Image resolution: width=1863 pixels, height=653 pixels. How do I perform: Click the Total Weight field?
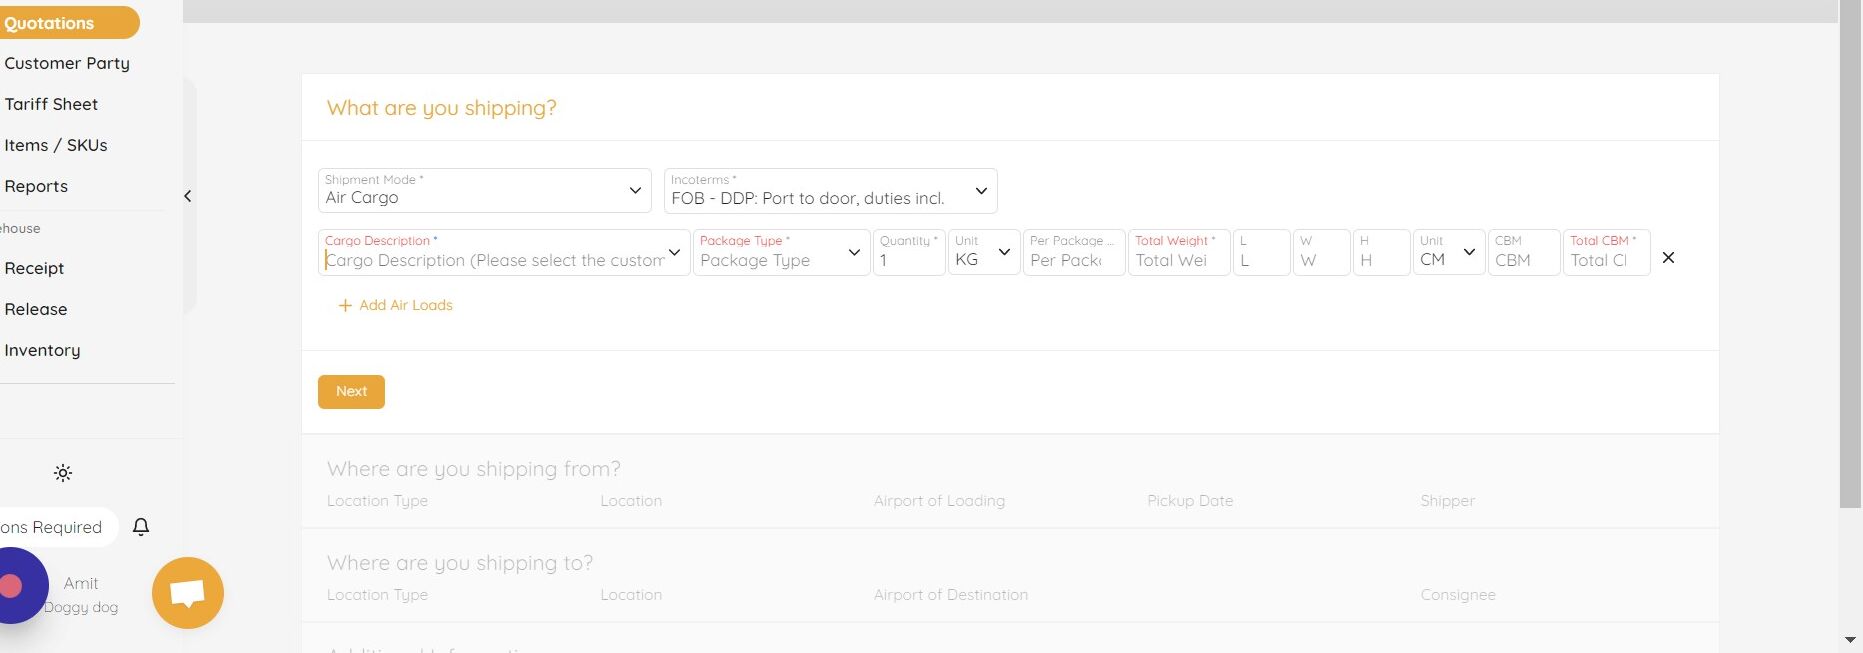coord(1179,252)
